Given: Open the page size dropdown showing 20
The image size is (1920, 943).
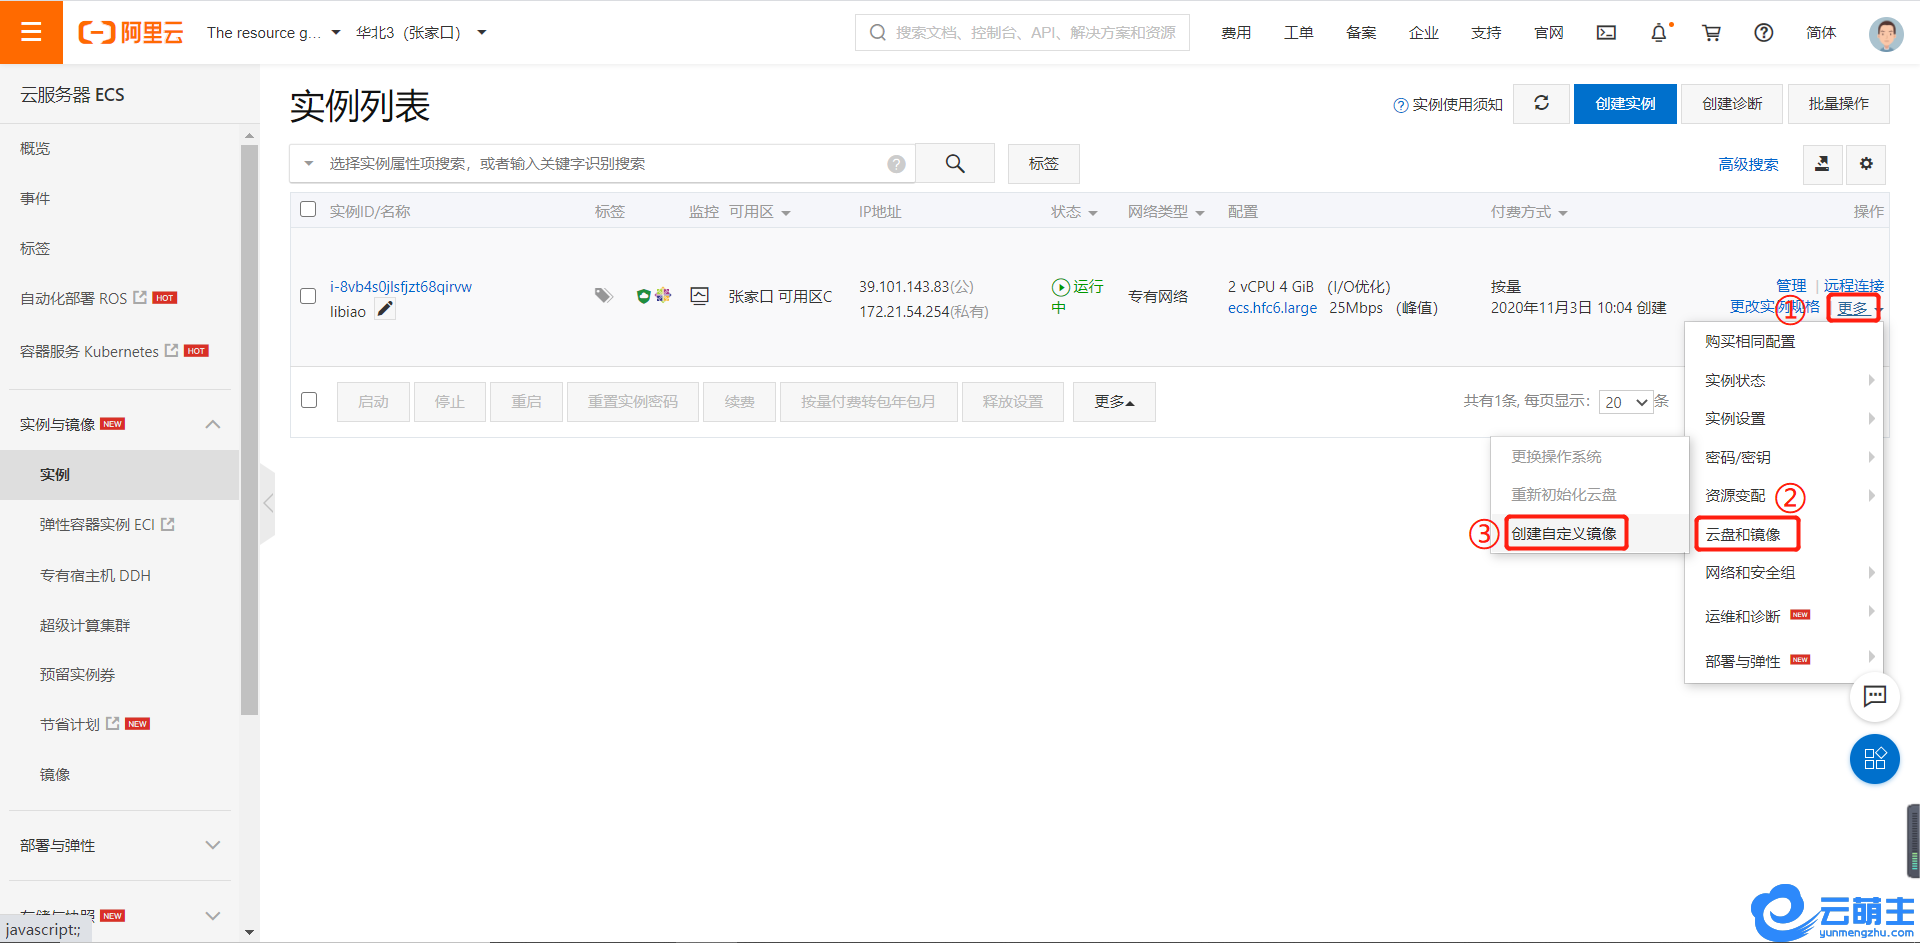Looking at the screenshot, I should (1626, 402).
